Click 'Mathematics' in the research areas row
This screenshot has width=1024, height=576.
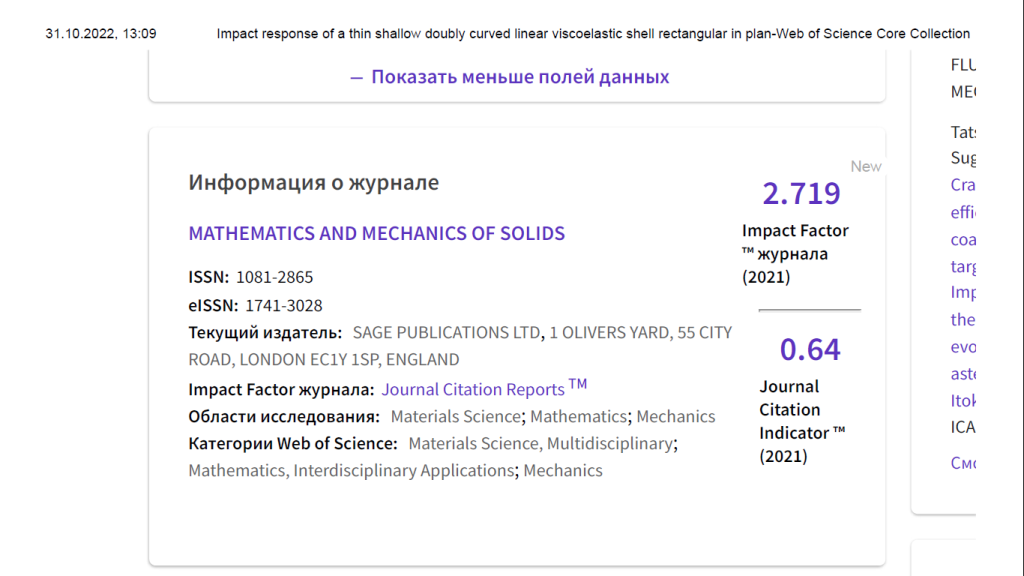[578, 416]
